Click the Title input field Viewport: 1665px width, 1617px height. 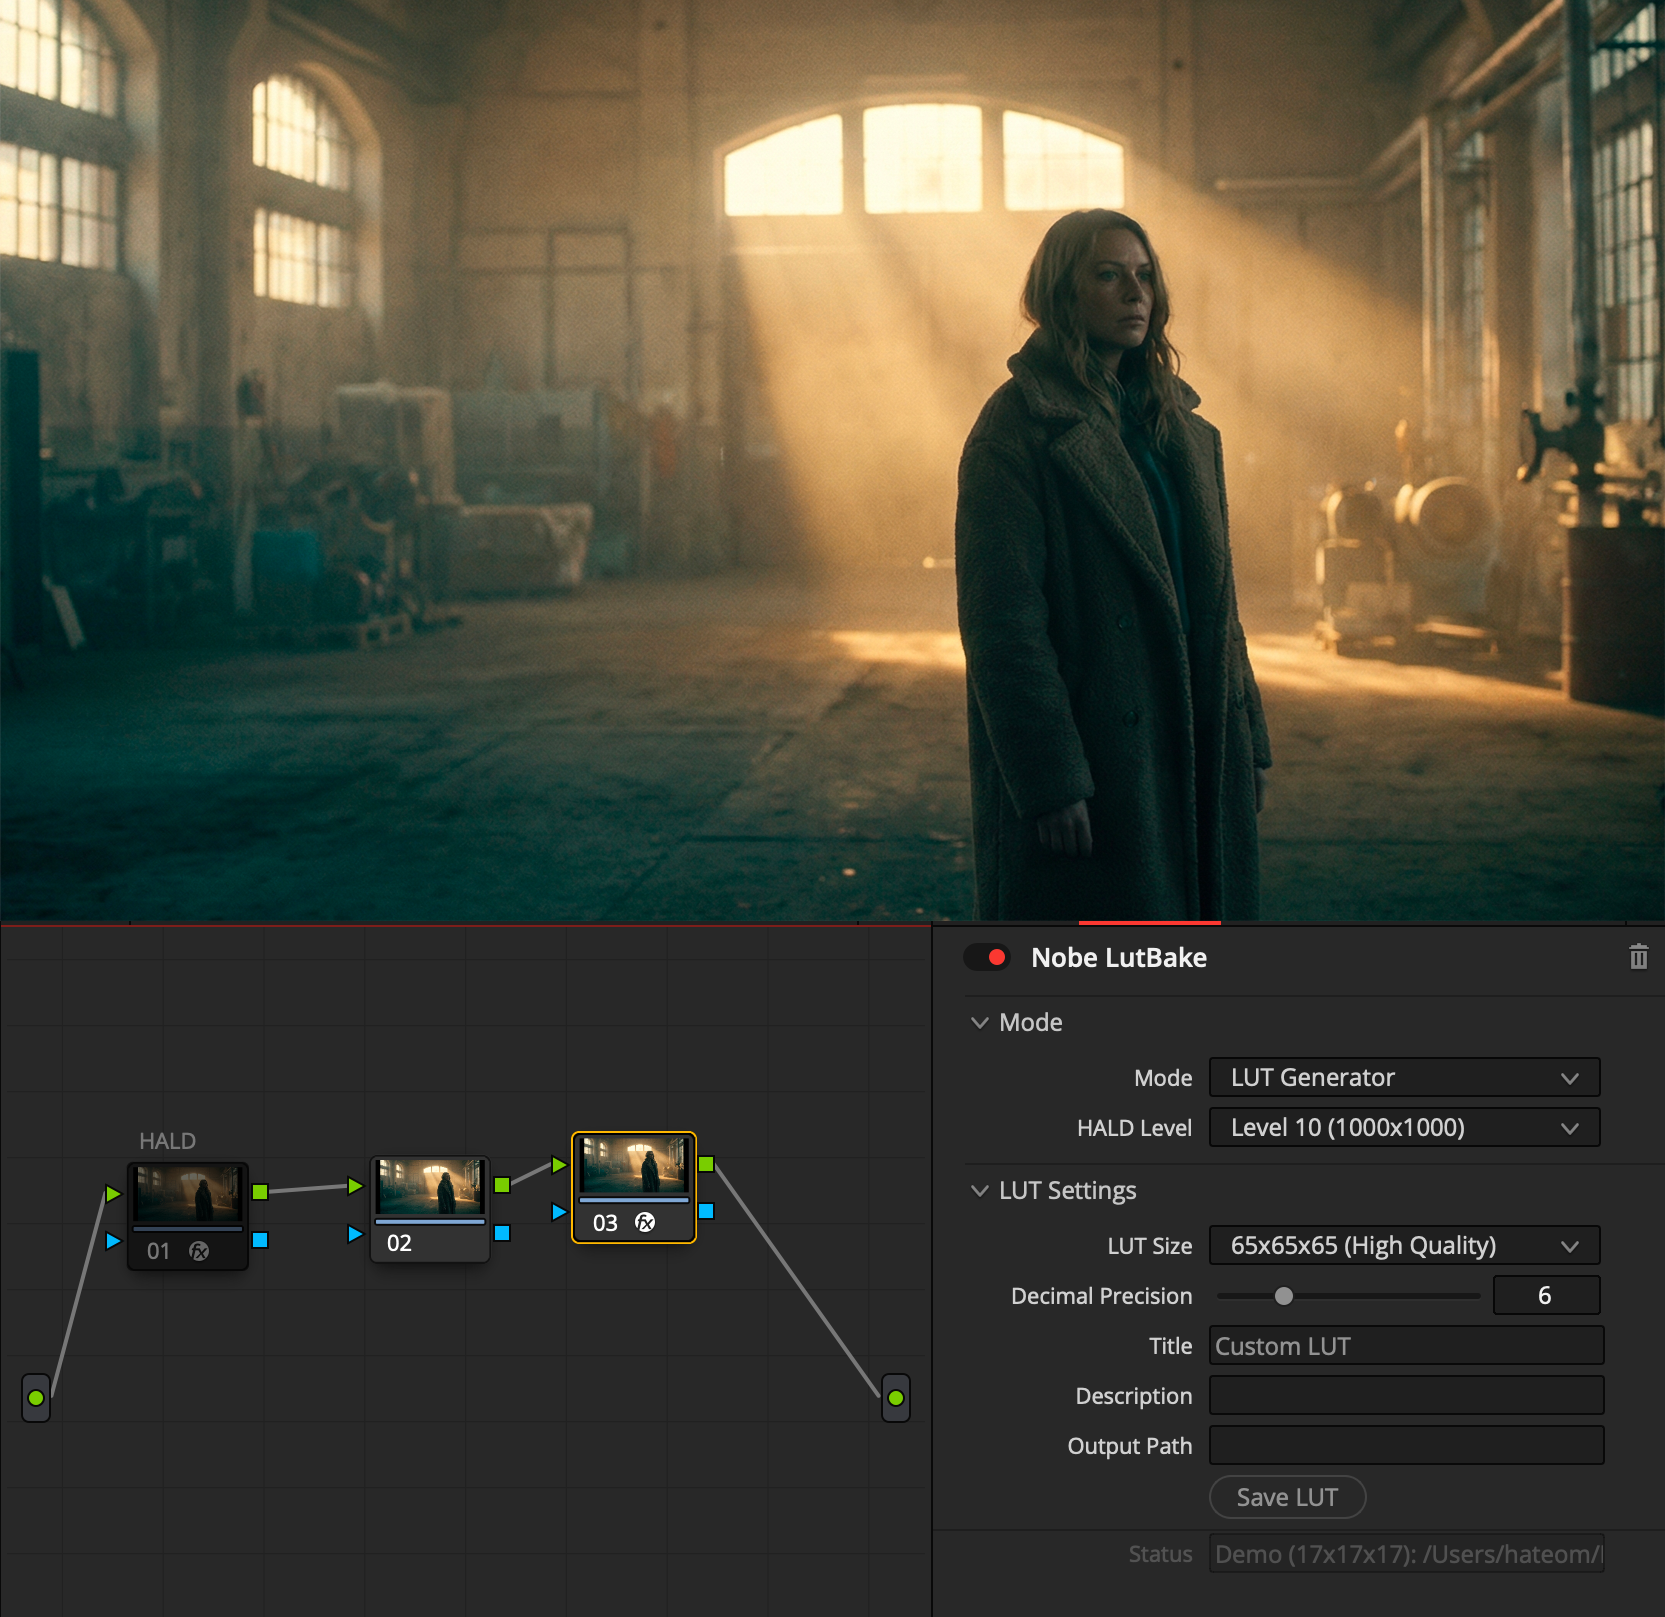[x=1405, y=1346]
